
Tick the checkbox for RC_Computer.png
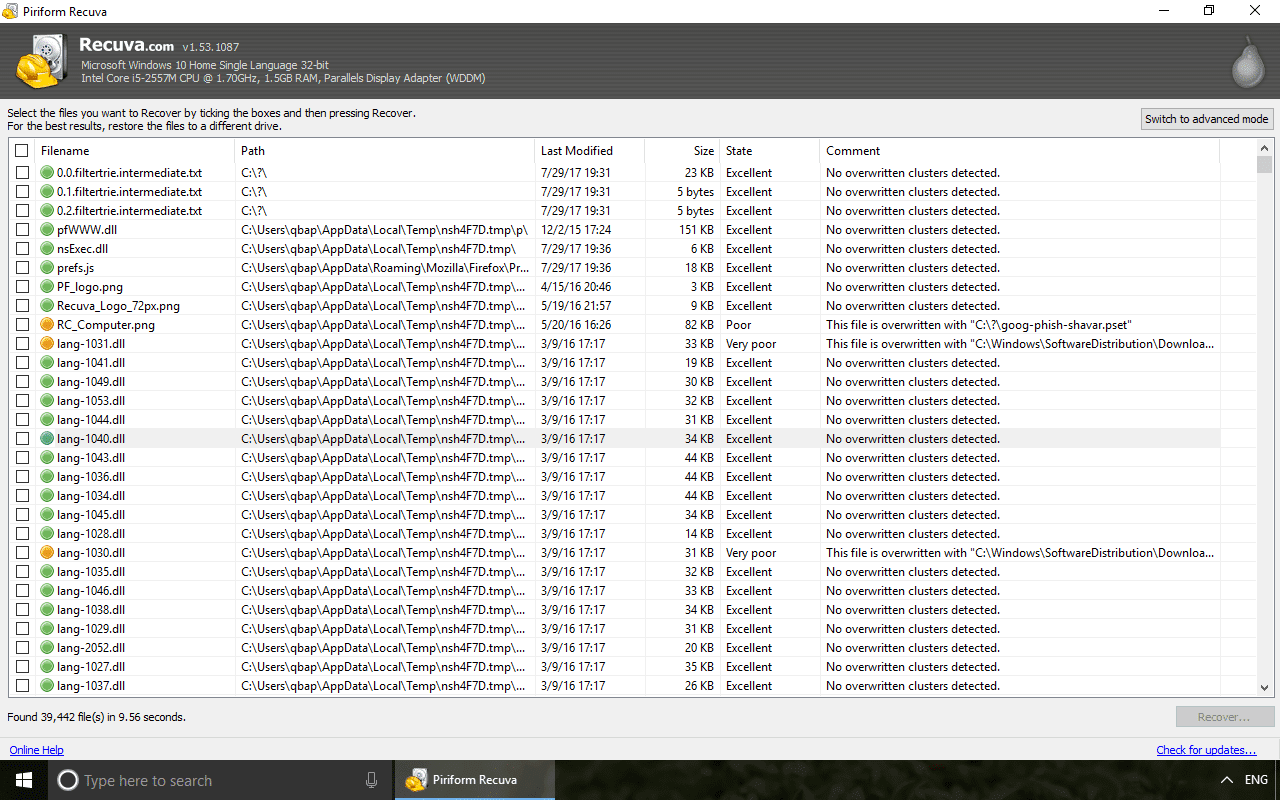point(22,325)
